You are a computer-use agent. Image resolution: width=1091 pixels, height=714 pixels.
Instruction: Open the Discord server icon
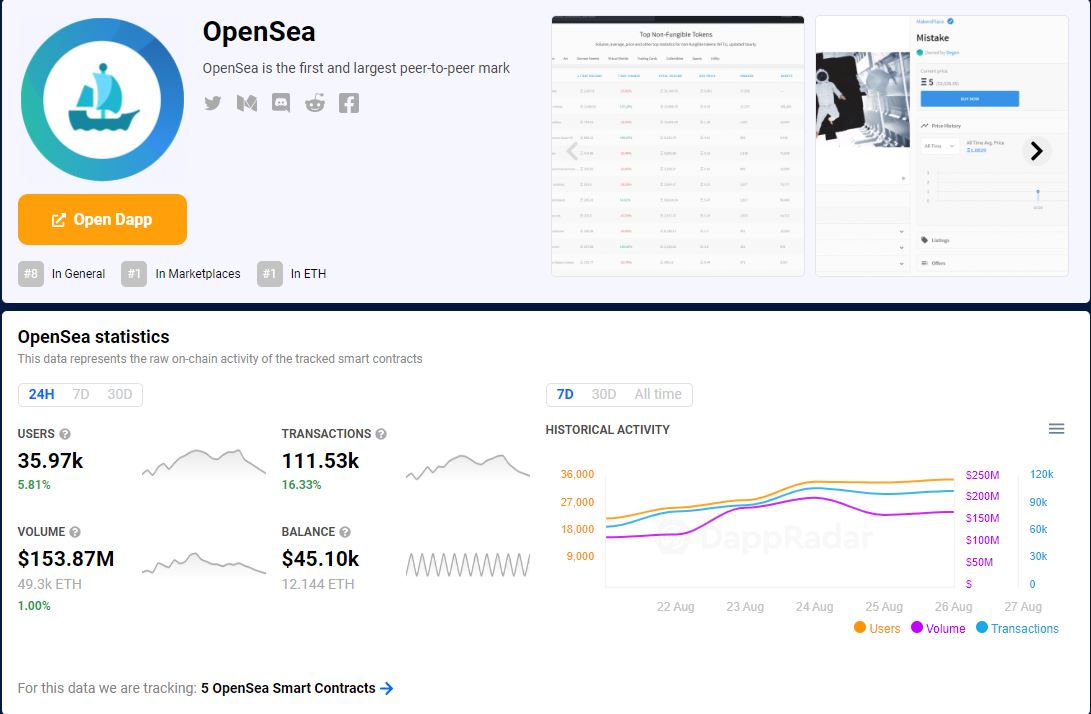pyautogui.click(x=281, y=103)
